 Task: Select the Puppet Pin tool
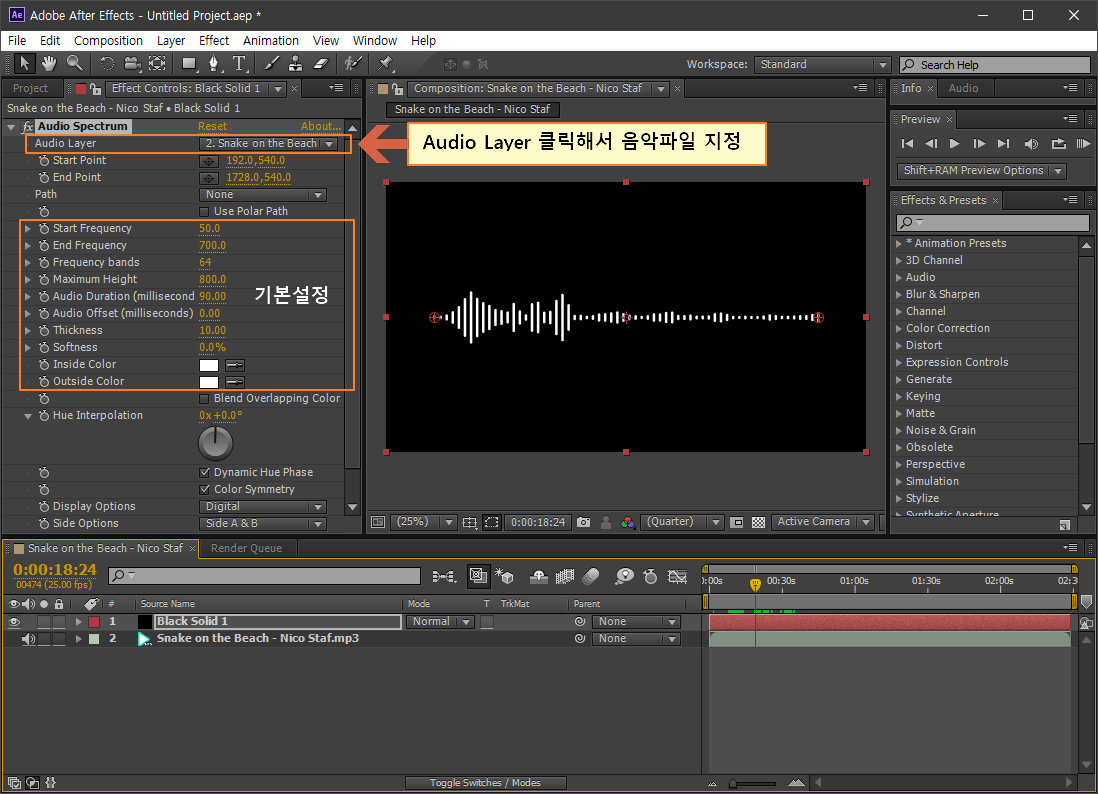(x=384, y=64)
